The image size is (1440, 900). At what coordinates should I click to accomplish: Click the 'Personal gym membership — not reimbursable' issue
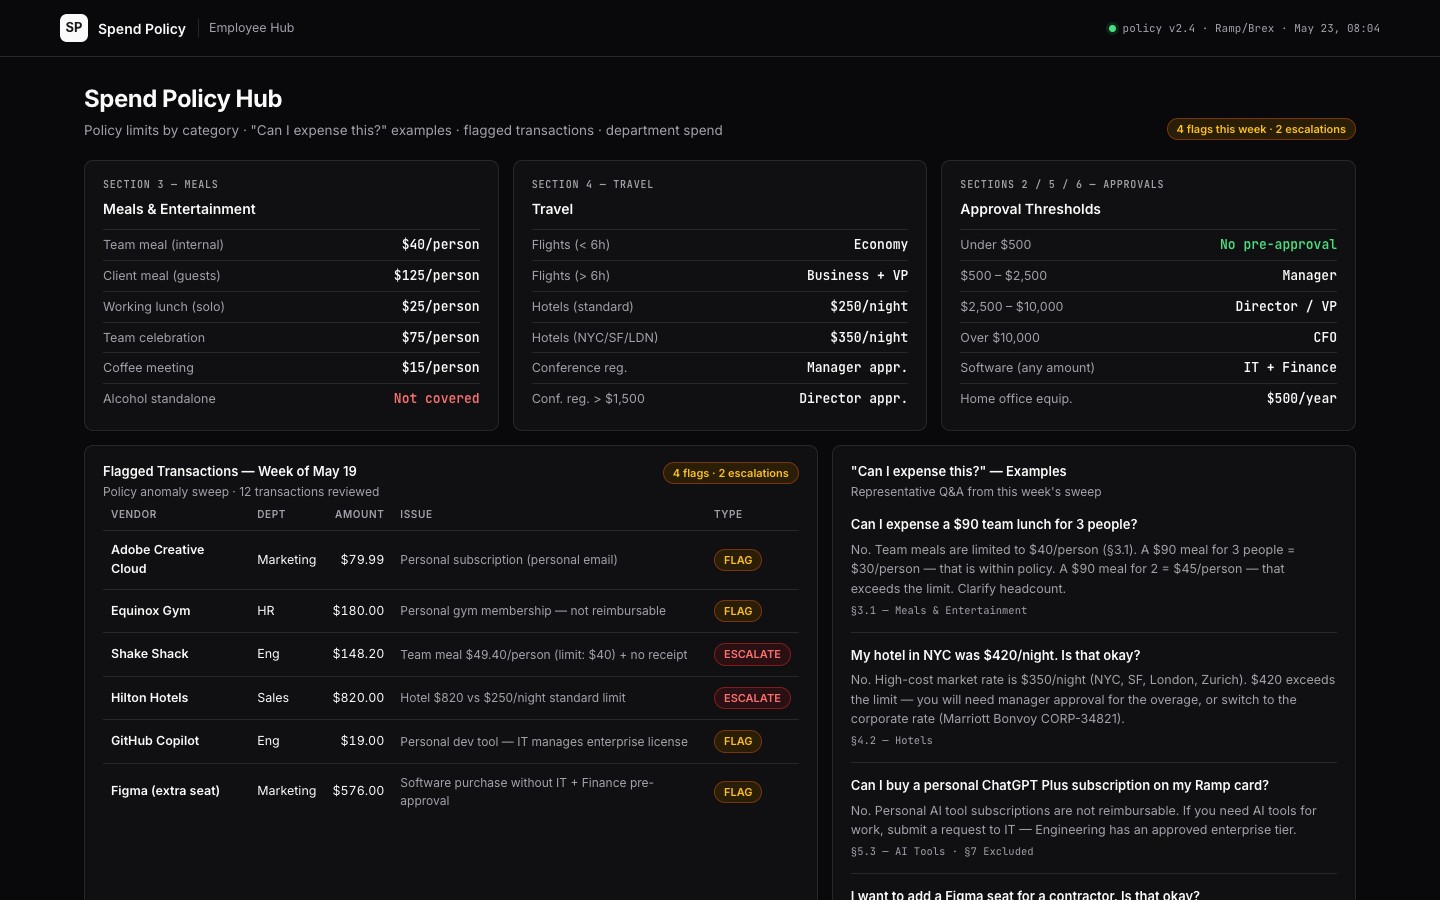(x=533, y=611)
